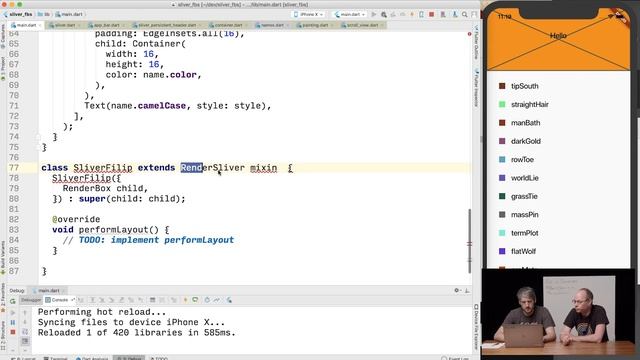
Task: Select the Debugger tab in the Debug panel
Action: click(31, 300)
